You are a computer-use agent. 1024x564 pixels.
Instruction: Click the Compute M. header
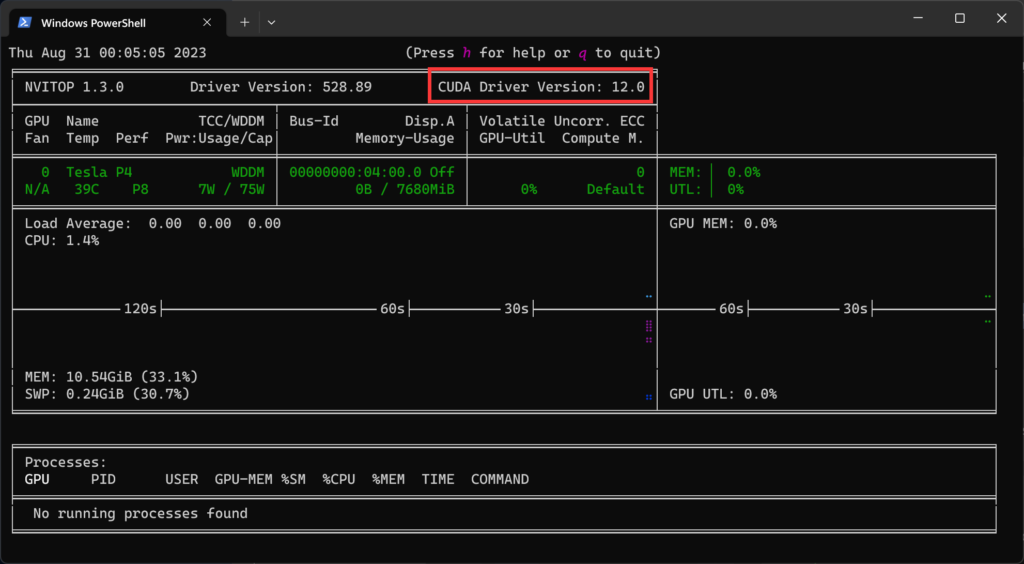tap(603, 138)
